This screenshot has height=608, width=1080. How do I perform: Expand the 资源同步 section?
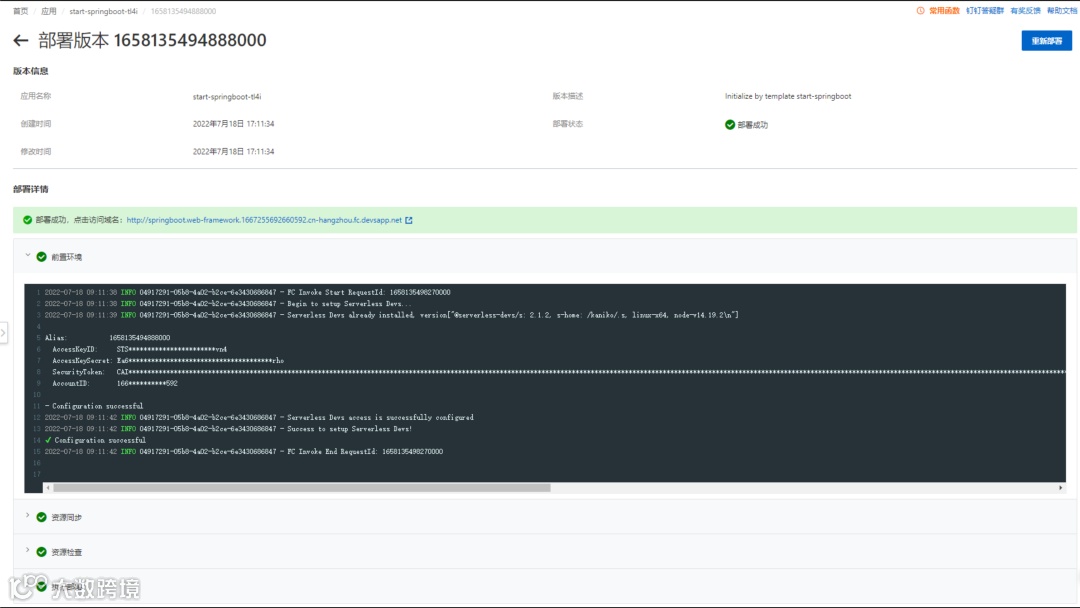pos(27,518)
